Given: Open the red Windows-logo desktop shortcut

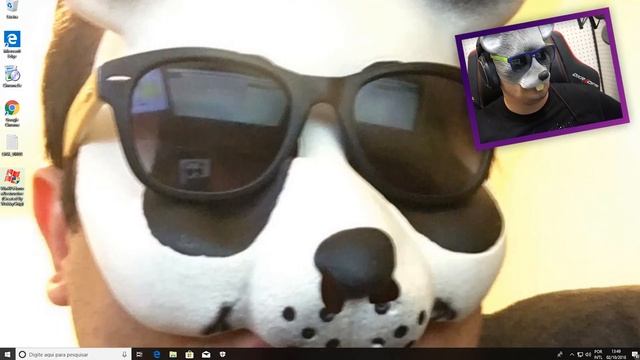Looking at the screenshot, I should click(12, 187).
